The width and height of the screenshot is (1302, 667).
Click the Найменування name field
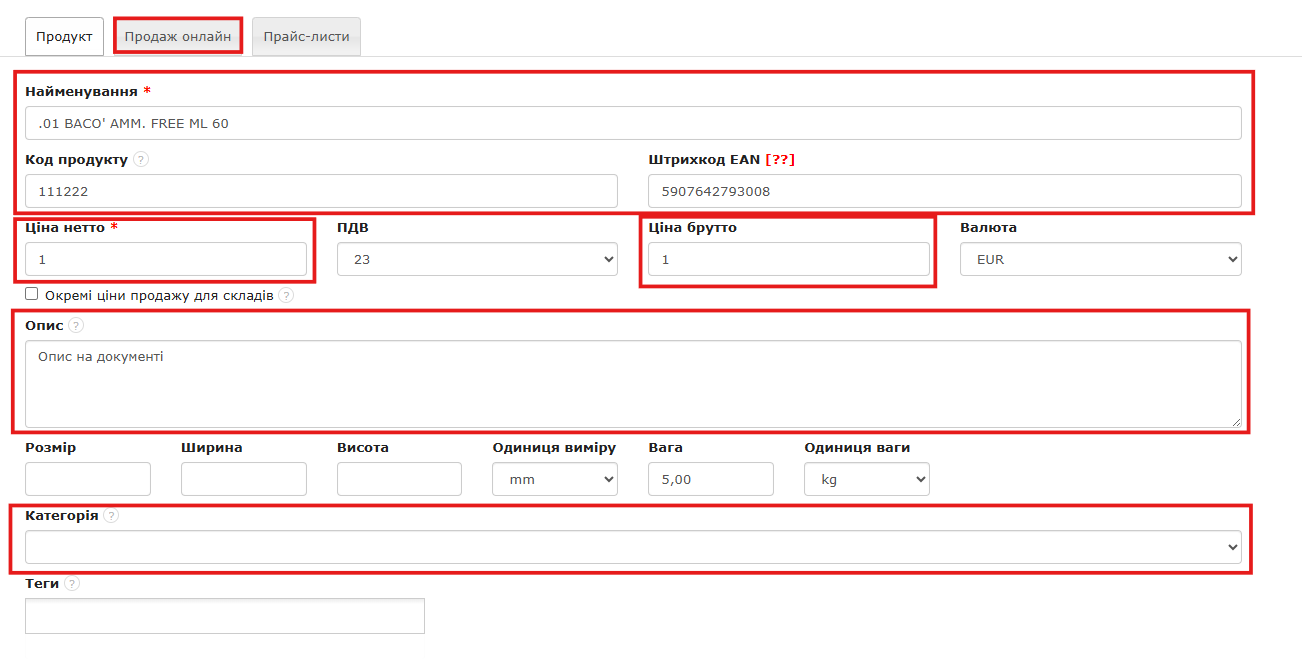[x=633, y=123]
